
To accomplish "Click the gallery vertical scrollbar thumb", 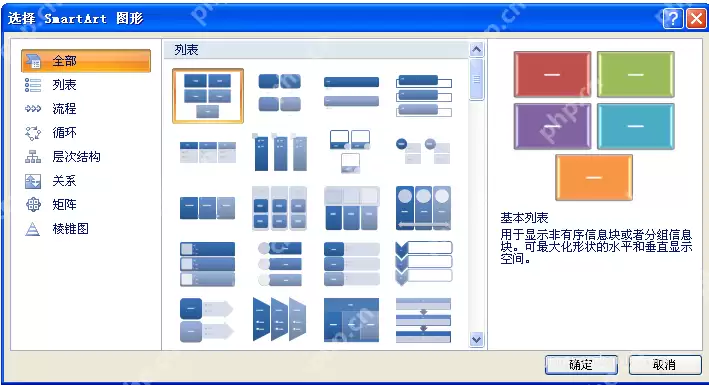I will tap(477, 80).
